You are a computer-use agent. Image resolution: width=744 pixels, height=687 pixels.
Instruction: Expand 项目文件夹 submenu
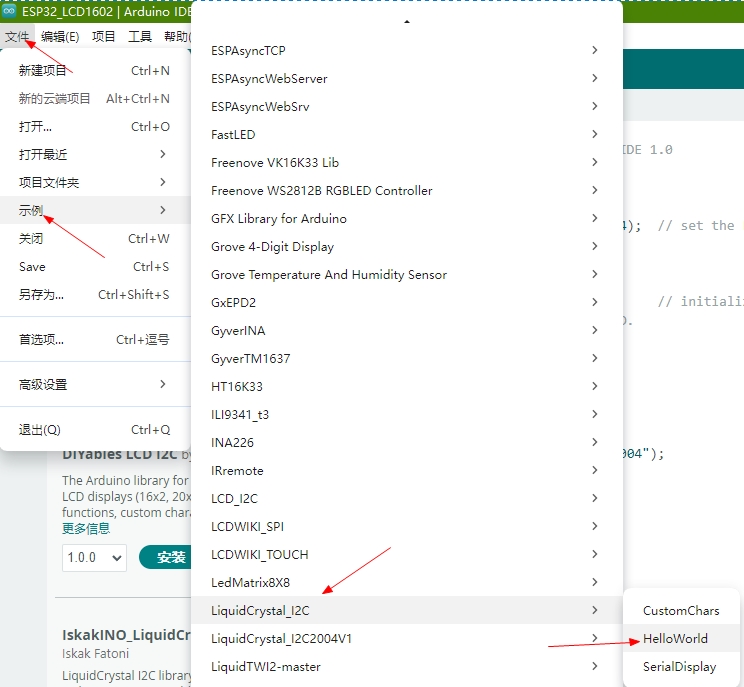(95, 183)
